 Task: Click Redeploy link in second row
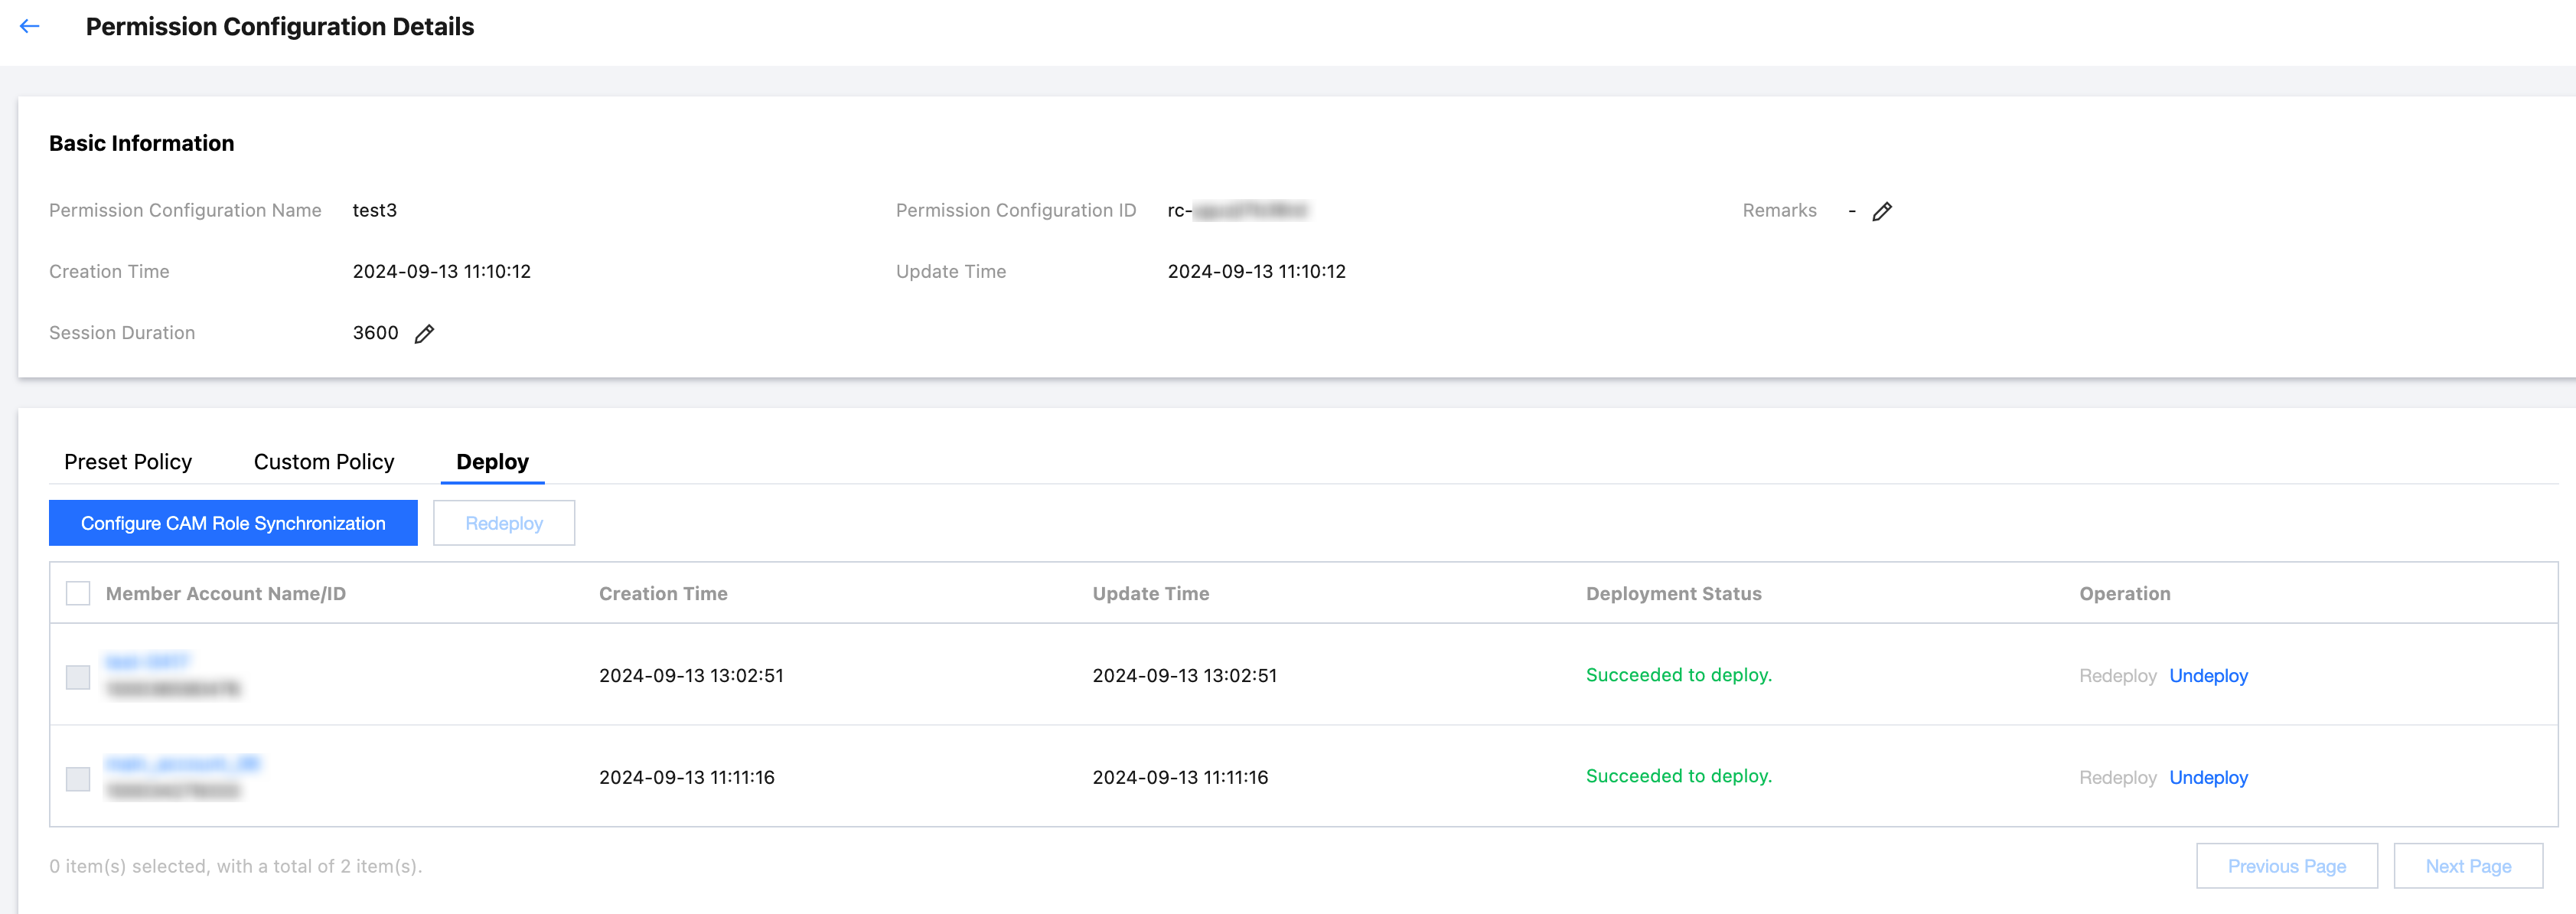pos(2117,778)
